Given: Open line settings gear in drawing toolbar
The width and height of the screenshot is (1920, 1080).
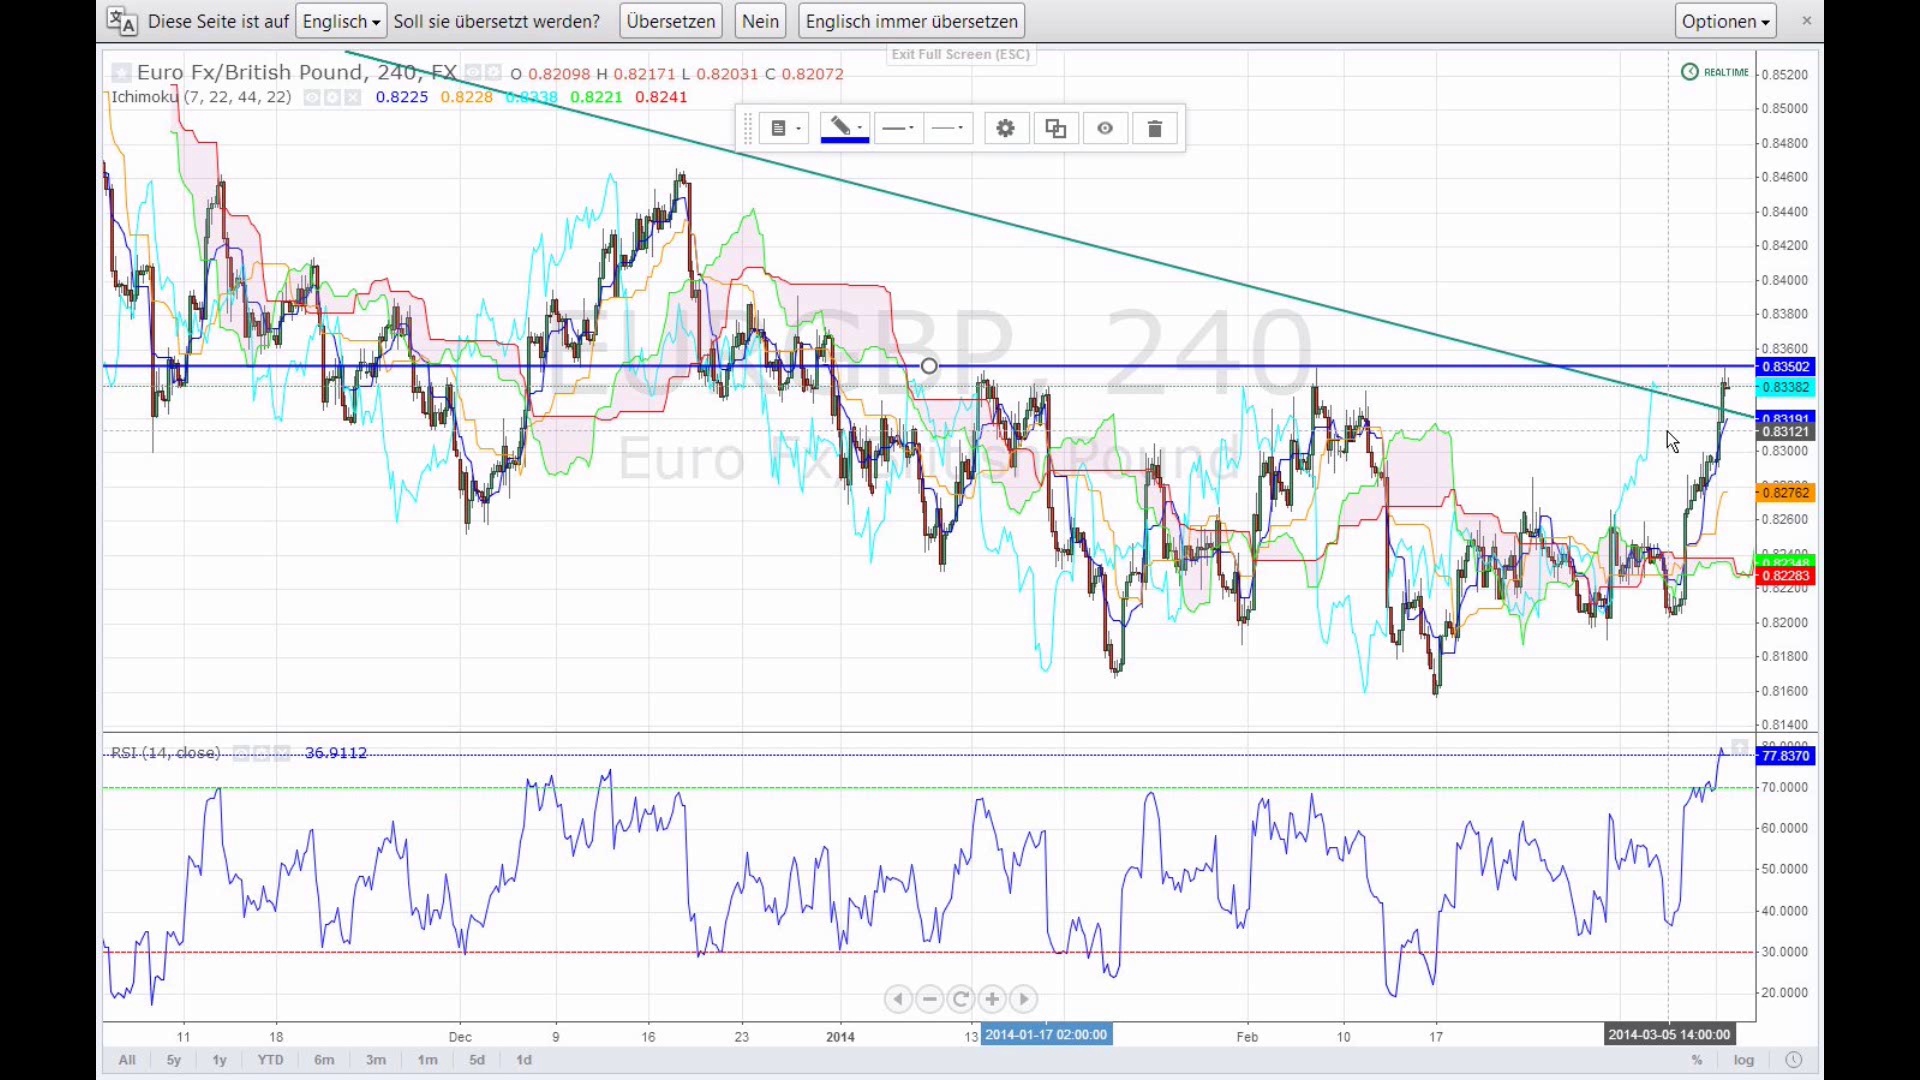Looking at the screenshot, I should coord(1006,128).
